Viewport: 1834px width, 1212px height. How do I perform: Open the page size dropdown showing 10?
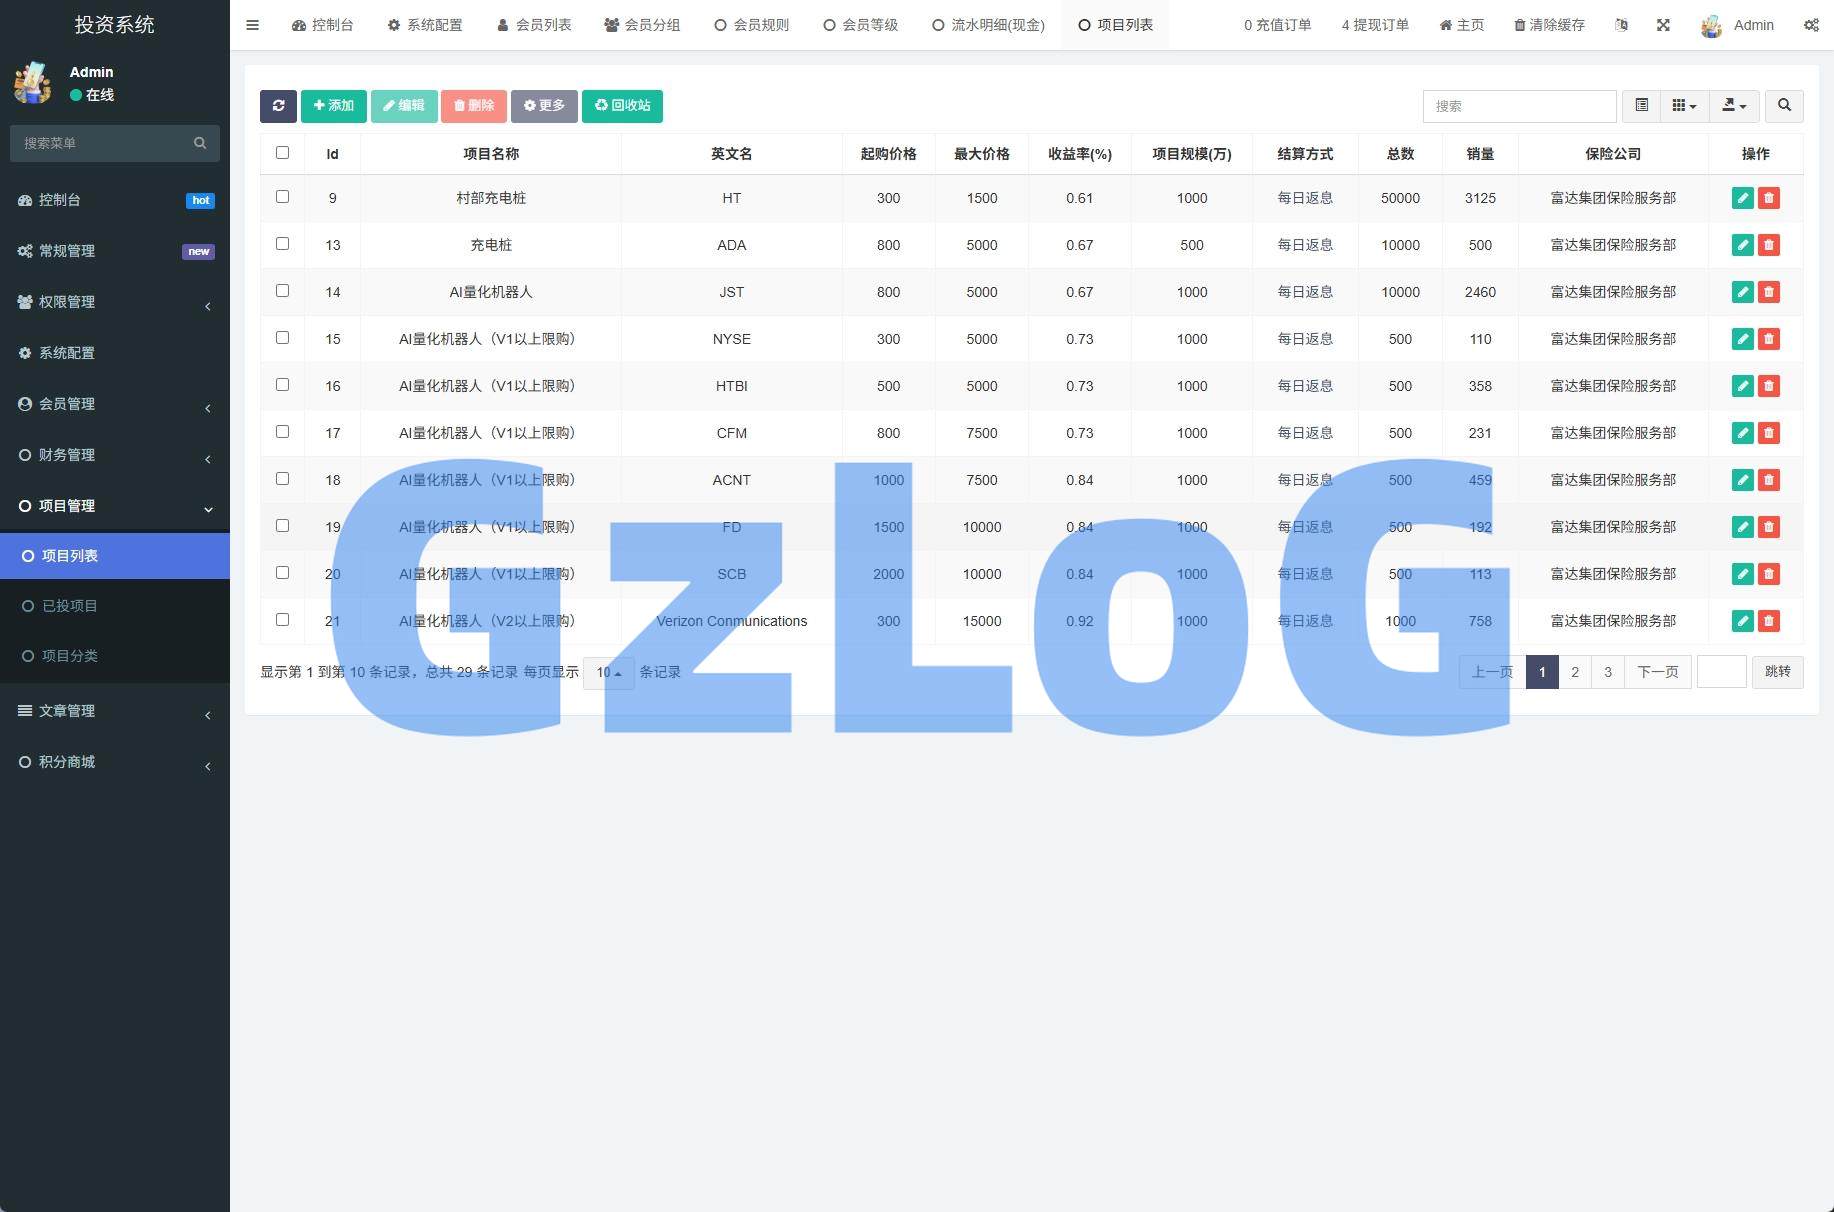608,673
